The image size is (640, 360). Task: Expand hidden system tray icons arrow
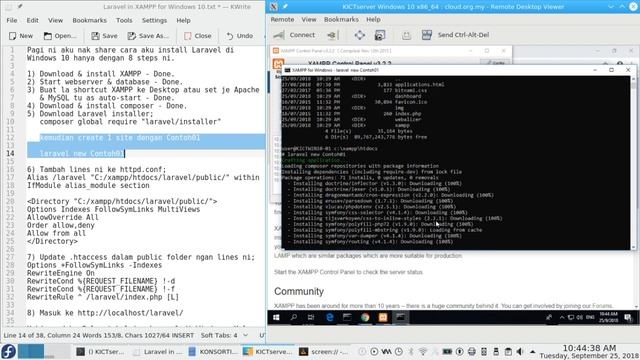tap(533, 351)
